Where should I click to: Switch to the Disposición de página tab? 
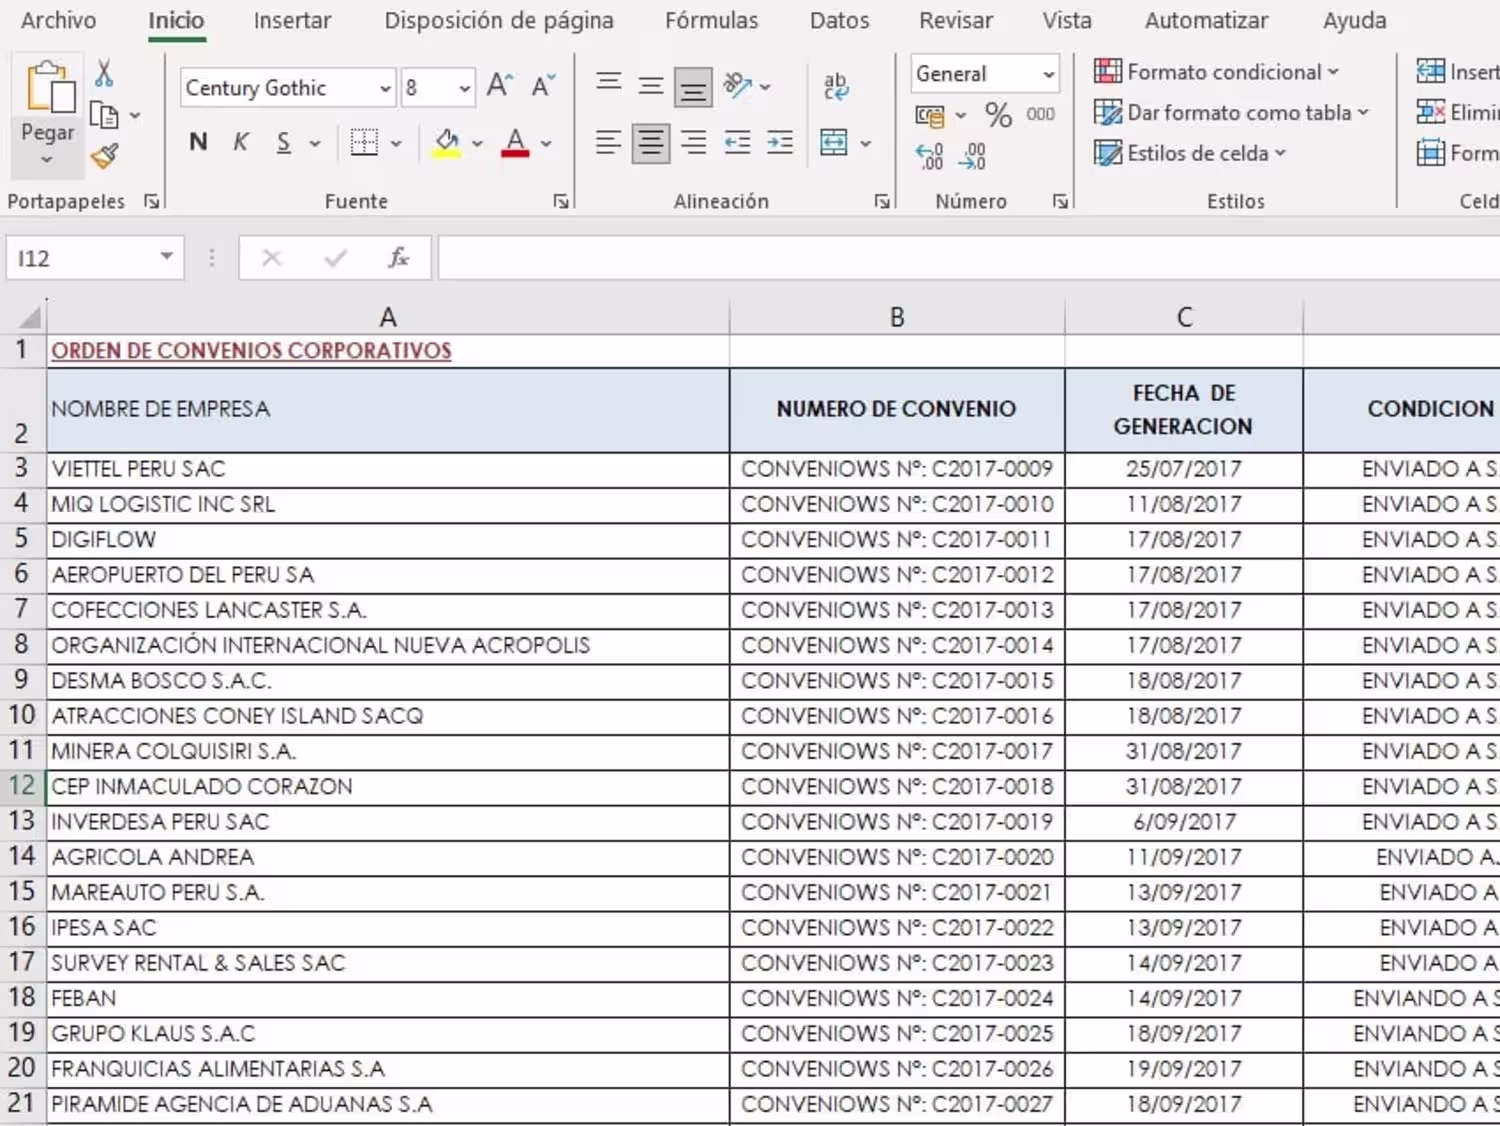tap(499, 20)
